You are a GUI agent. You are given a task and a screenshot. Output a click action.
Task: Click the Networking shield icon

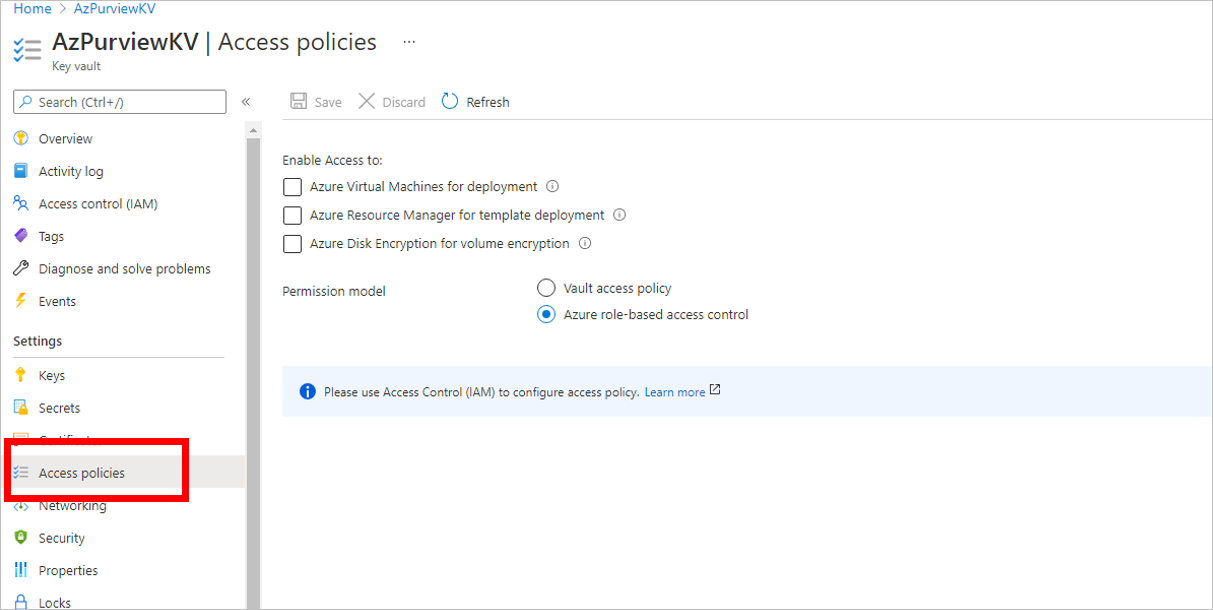pyautogui.click(x=22, y=505)
